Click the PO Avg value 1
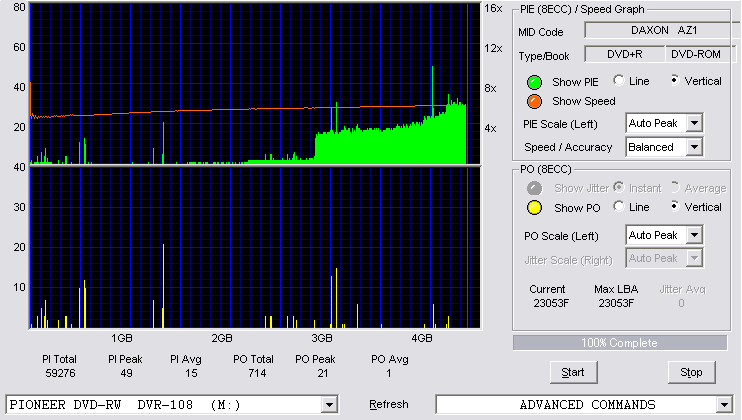The image size is (742, 420). click(x=389, y=373)
